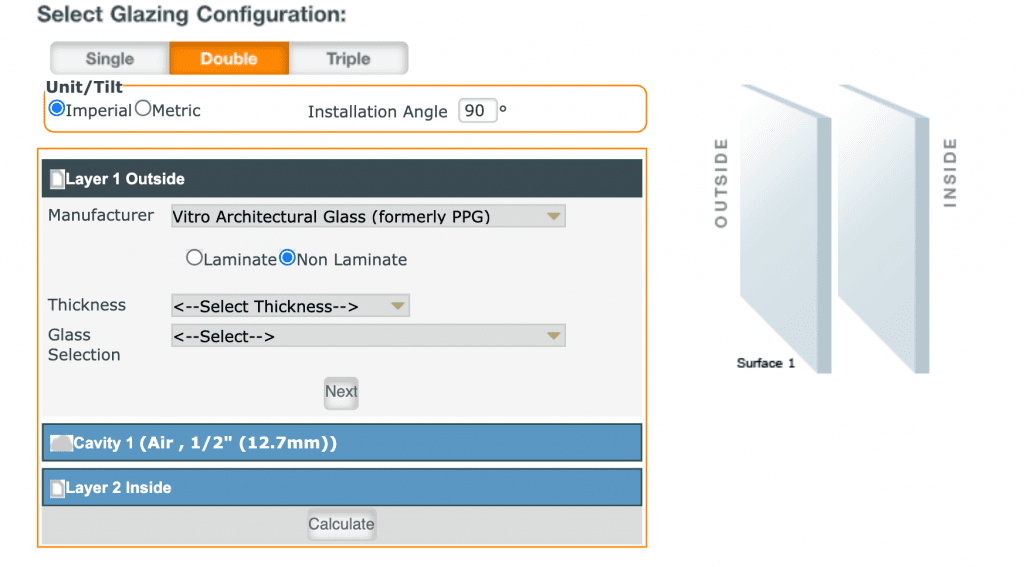Expand the Glass Selection dropdown
The width and height of the screenshot is (1024, 567).
(x=367, y=336)
